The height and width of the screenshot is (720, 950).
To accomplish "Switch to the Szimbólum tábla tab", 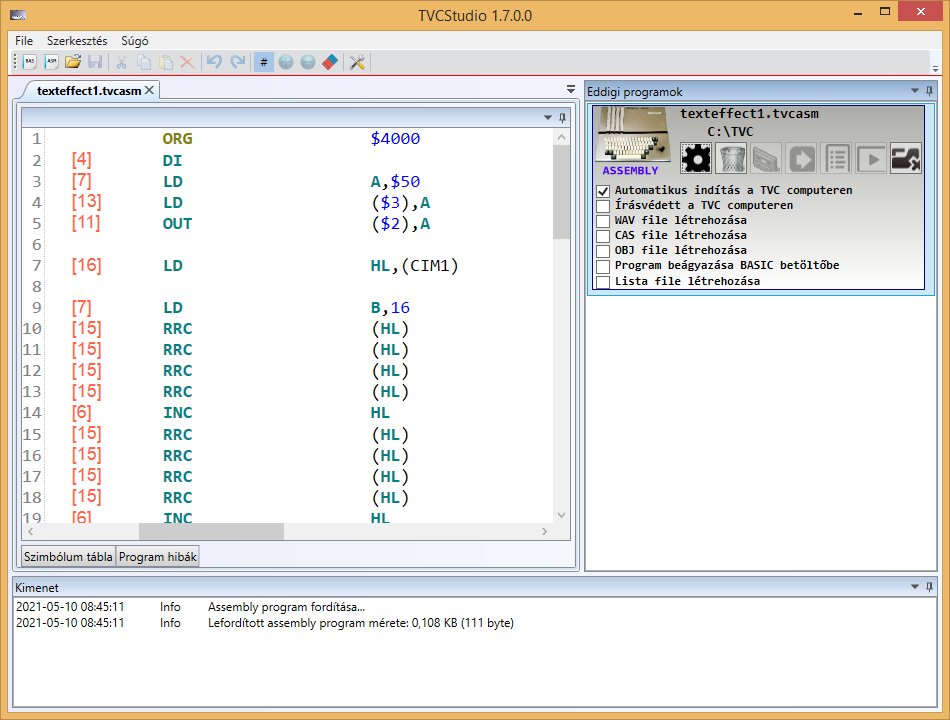I will (x=68, y=557).
